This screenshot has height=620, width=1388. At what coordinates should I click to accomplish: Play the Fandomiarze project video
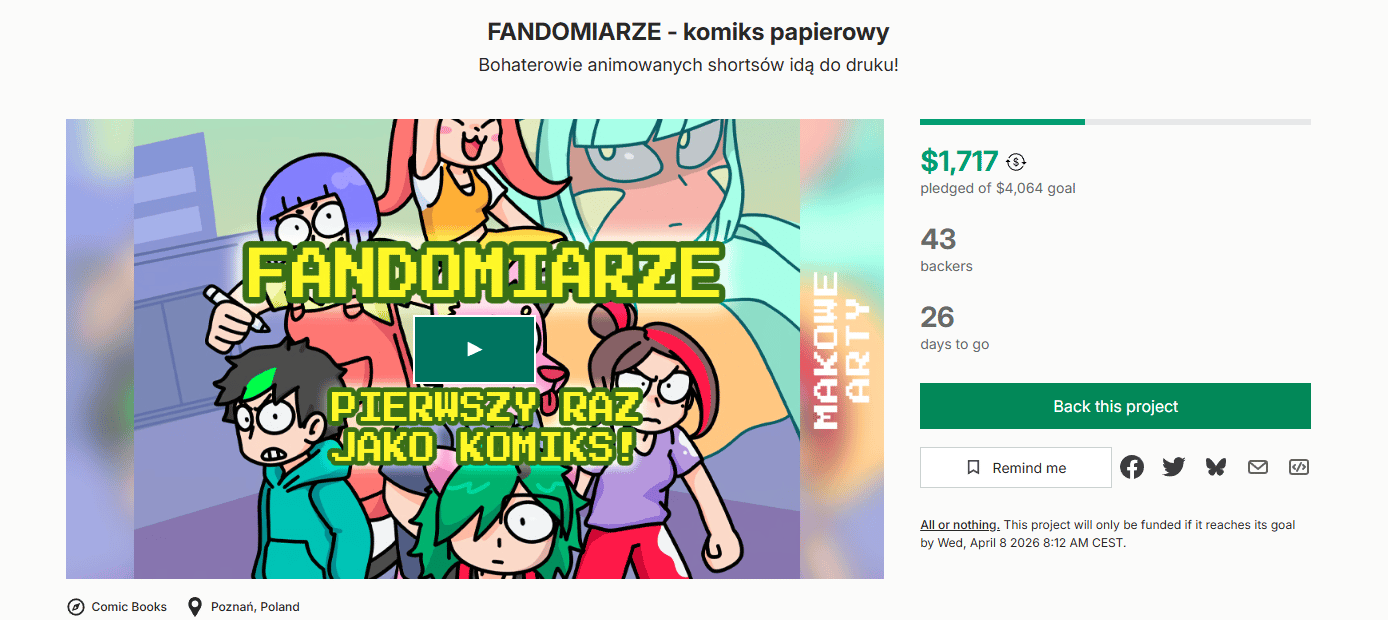(474, 349)
